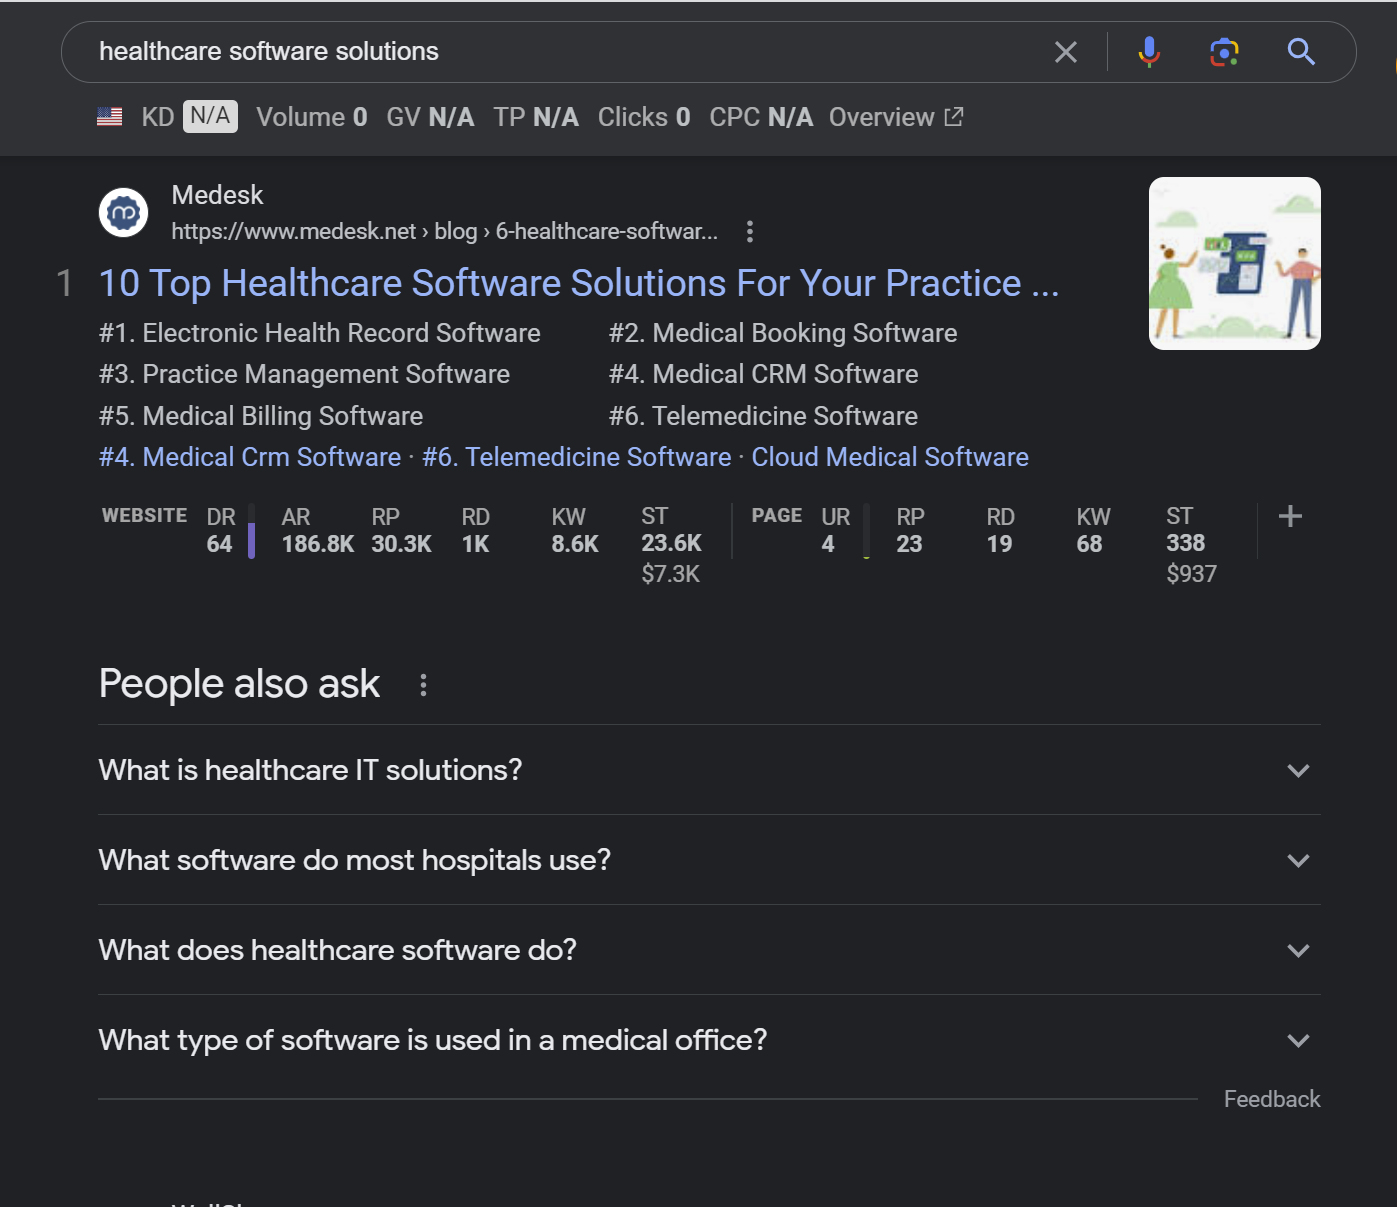The height and width of the screenshot is (1207, 1397).
Task: Click the Medesk site favicon
Action: point(124,213)
